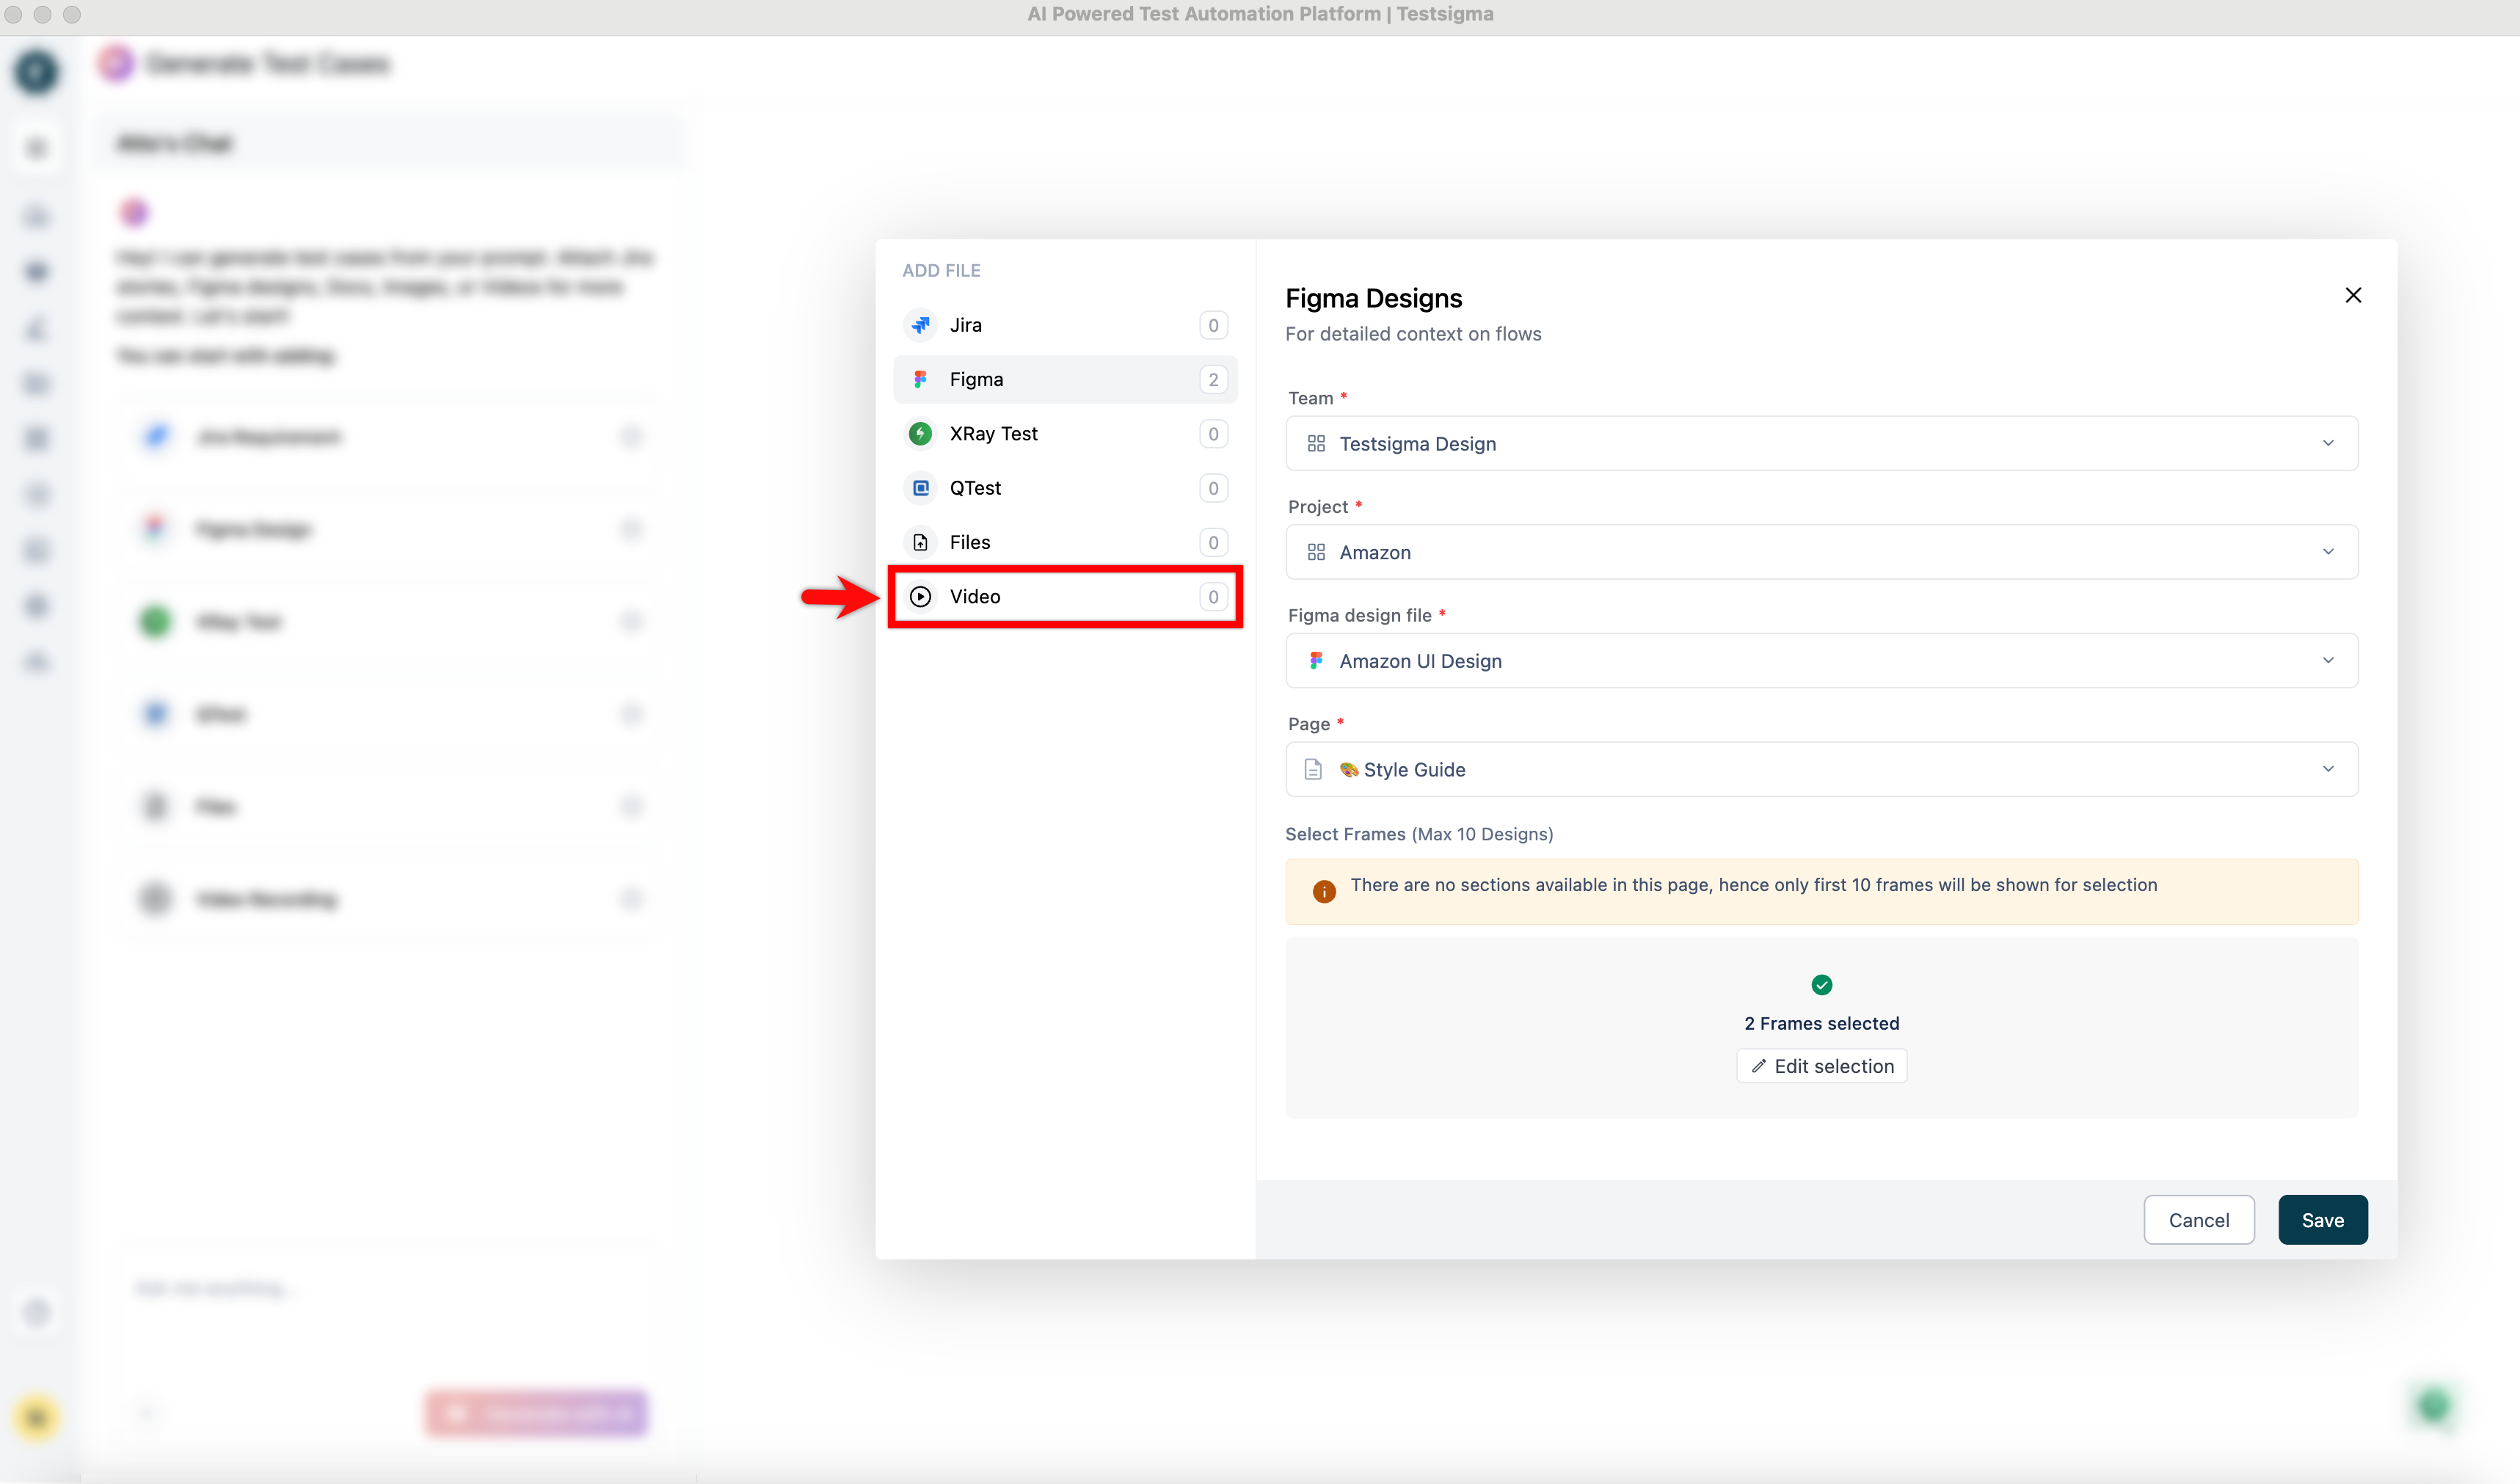Open the Page dropdown showing Style Guide

pyautogui.click(x=1821, y=769)
